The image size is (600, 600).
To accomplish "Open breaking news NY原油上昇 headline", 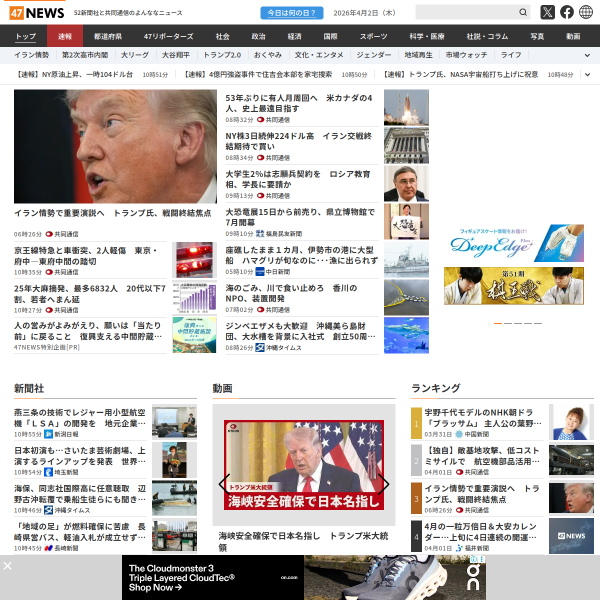I will [74, 75].
